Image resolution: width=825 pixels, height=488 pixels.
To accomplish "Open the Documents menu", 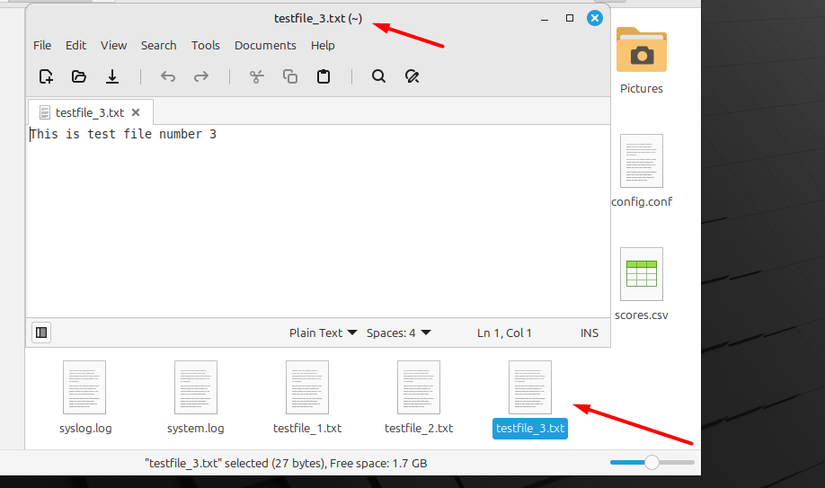I will coord(265,46).
